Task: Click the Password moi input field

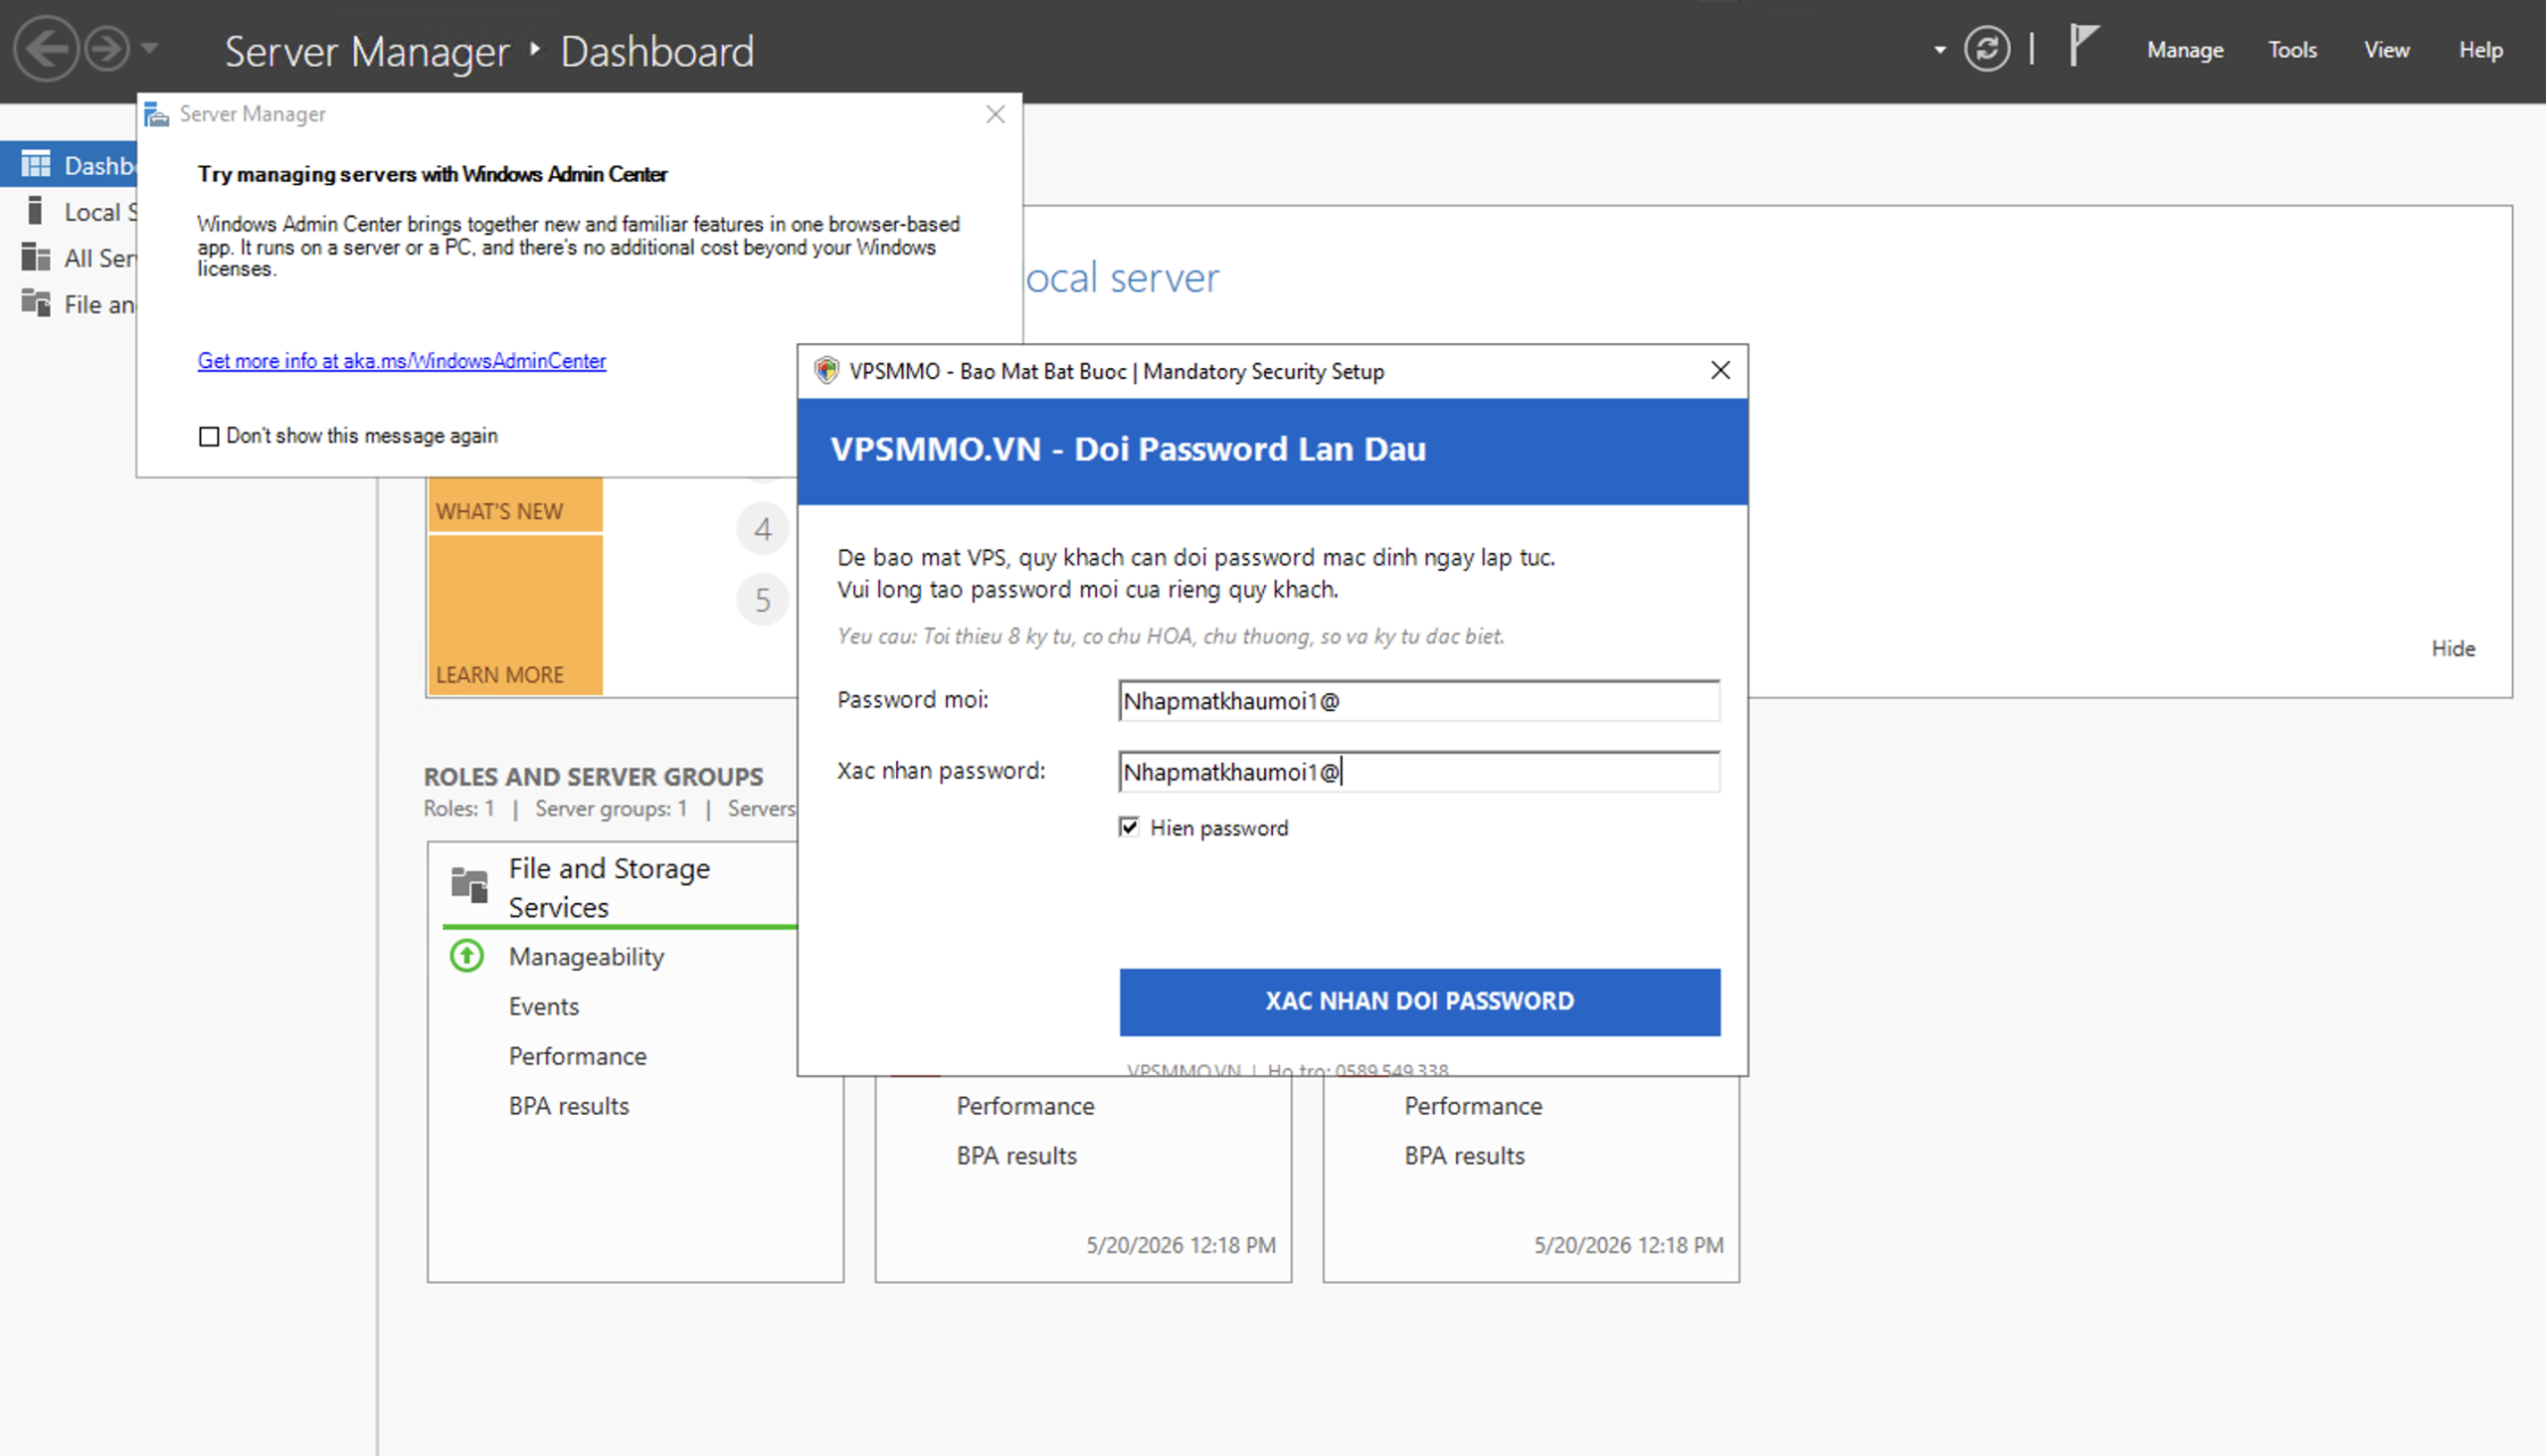Action: (1419, 701)
